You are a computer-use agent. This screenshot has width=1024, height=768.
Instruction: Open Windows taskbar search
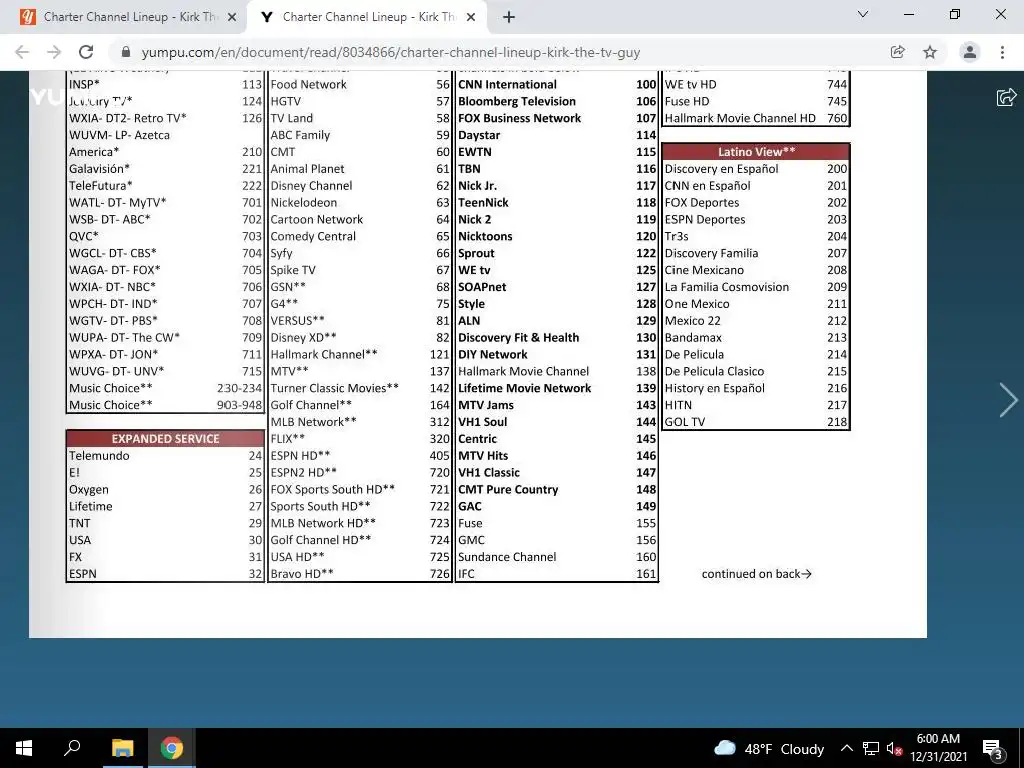click(x=72, y=748)
